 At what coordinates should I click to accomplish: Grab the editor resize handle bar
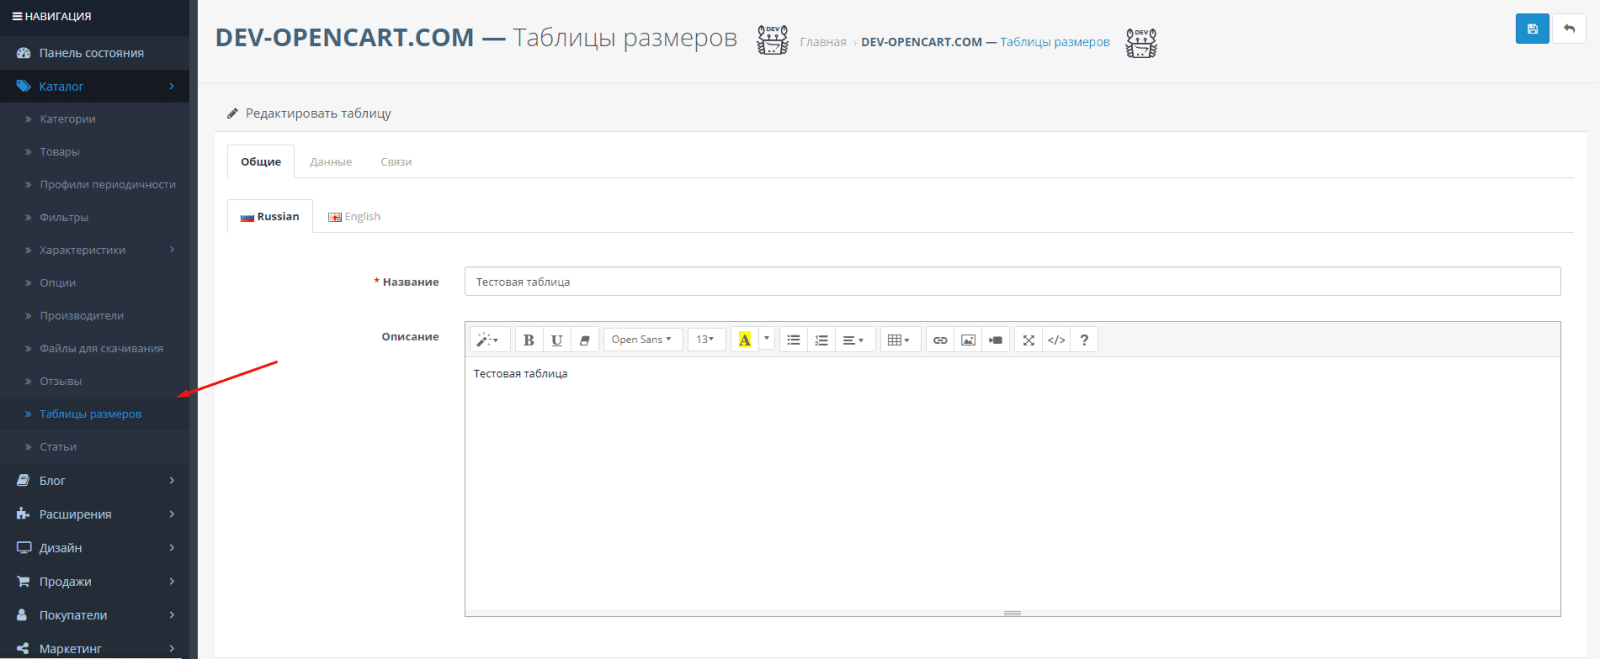point(1012,613)
